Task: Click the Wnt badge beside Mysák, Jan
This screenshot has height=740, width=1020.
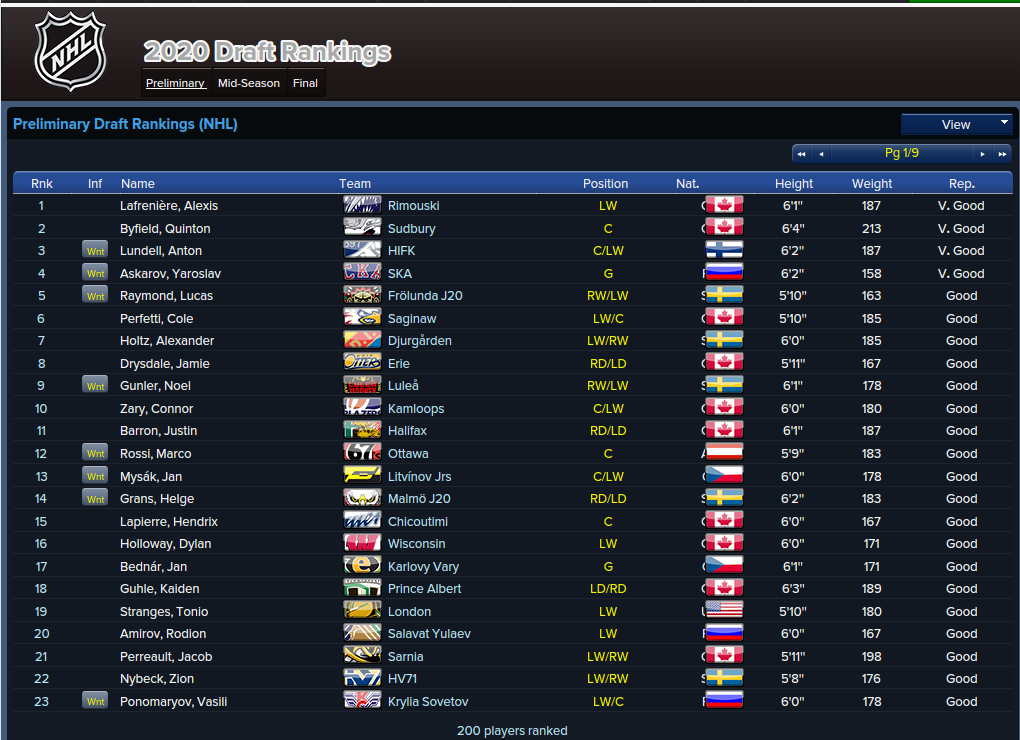Action: tap(95, 476)
